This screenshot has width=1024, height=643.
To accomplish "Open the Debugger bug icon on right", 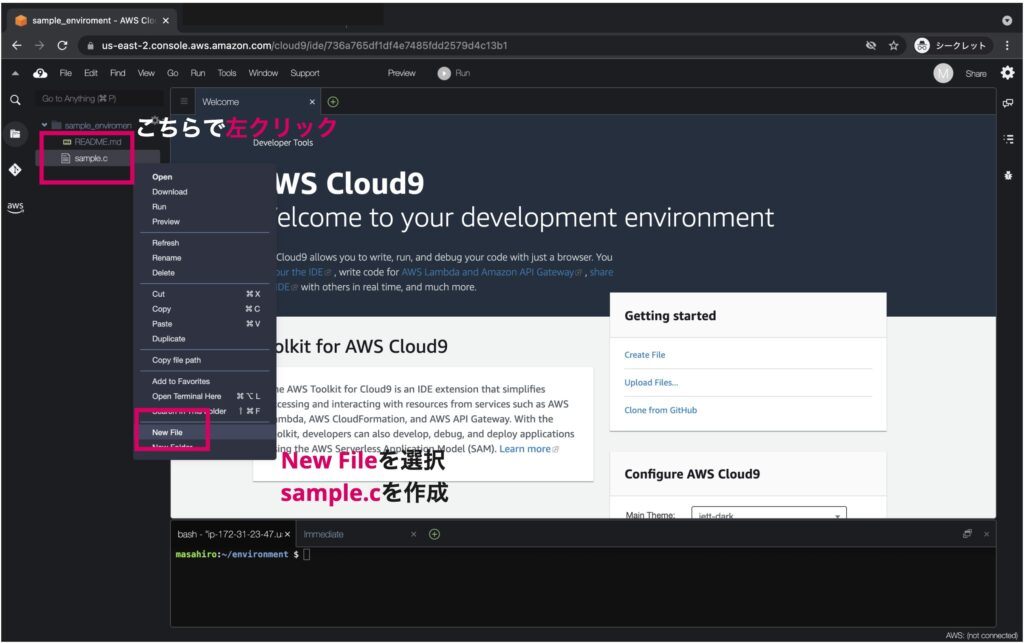I will [1008, 175].
